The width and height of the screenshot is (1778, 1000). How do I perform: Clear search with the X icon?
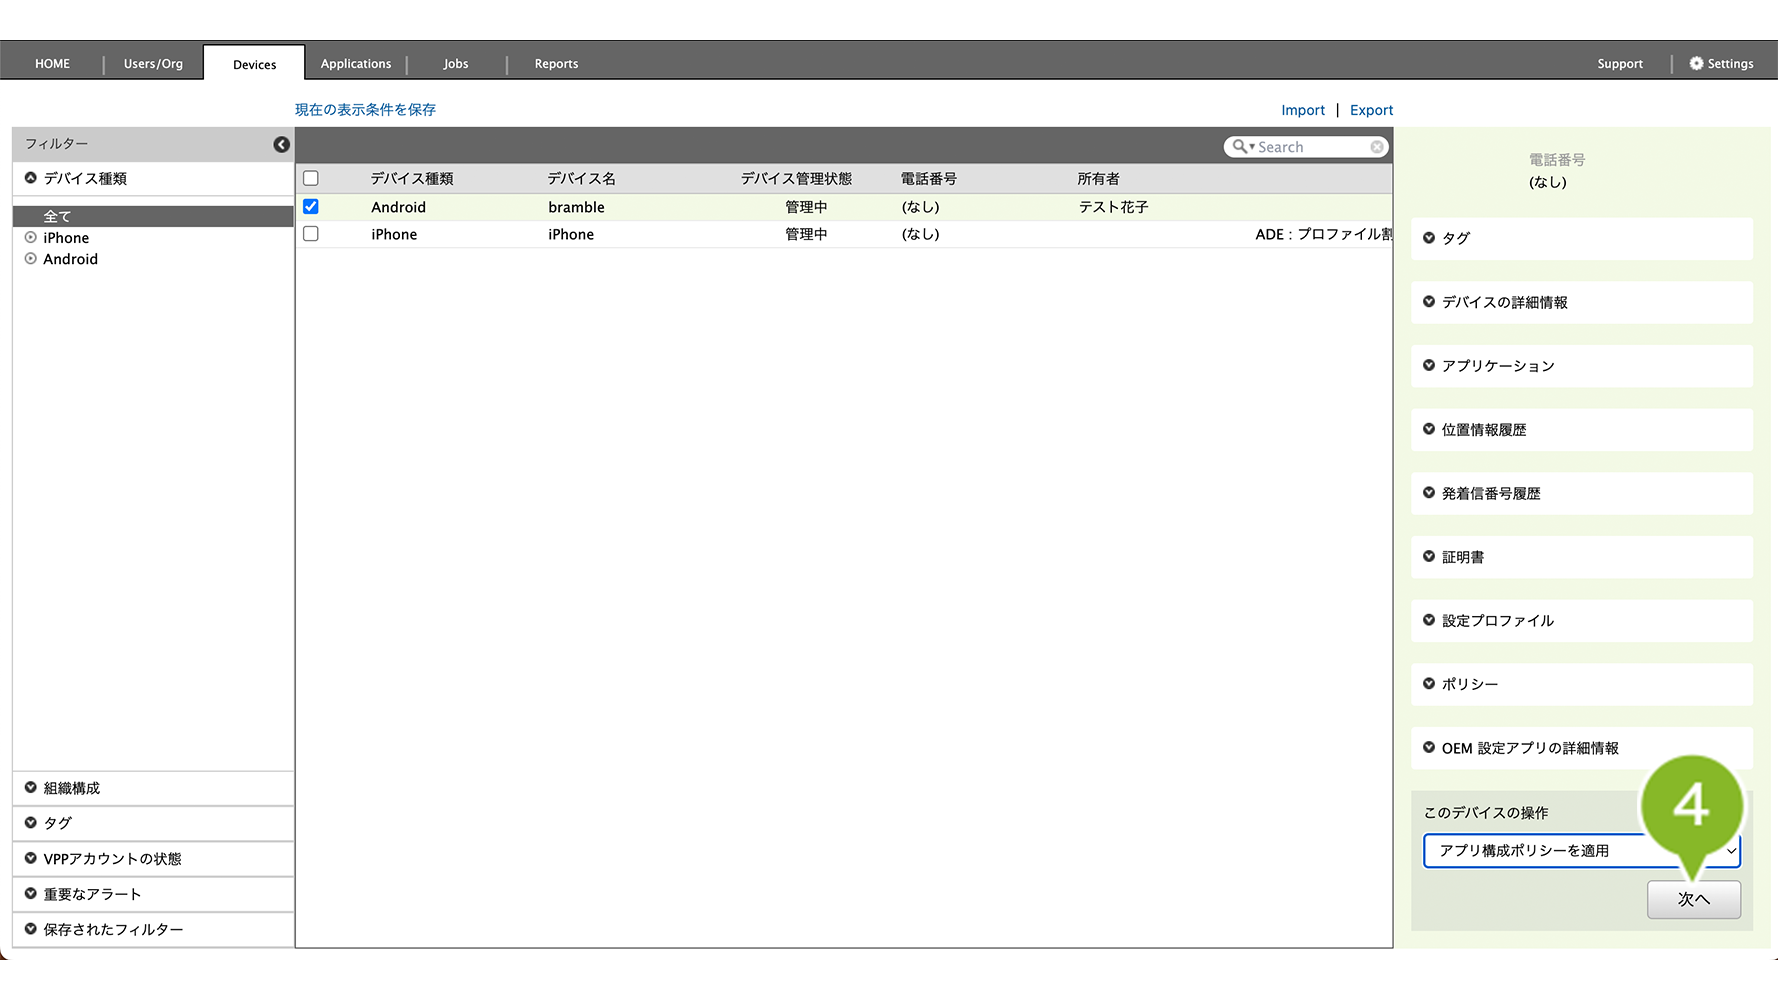coord(1377,147)
